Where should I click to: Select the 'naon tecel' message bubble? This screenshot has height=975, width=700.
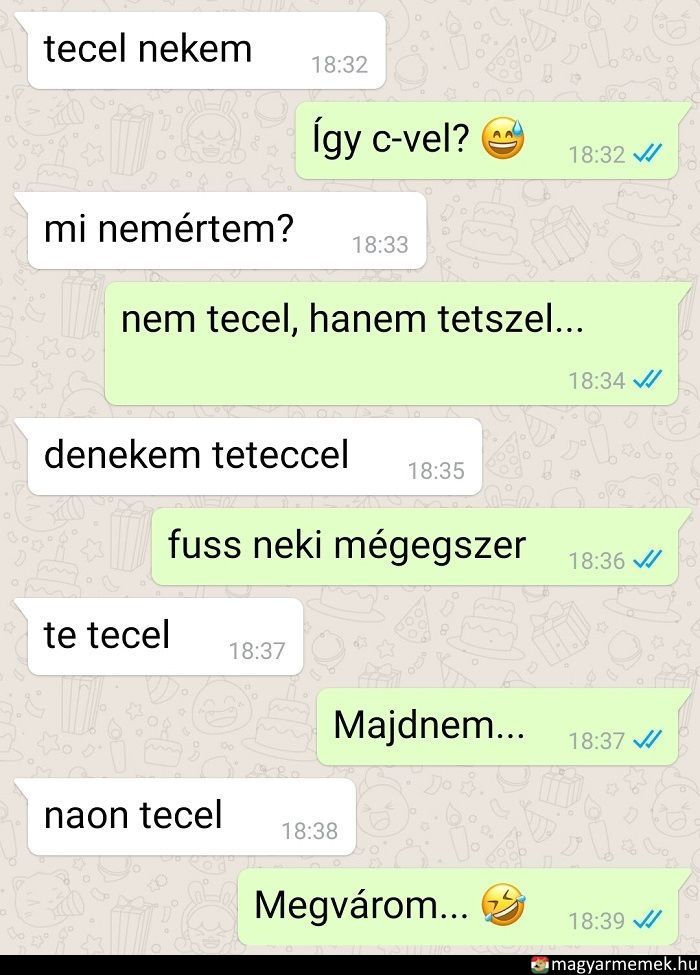tap(191, 816)
